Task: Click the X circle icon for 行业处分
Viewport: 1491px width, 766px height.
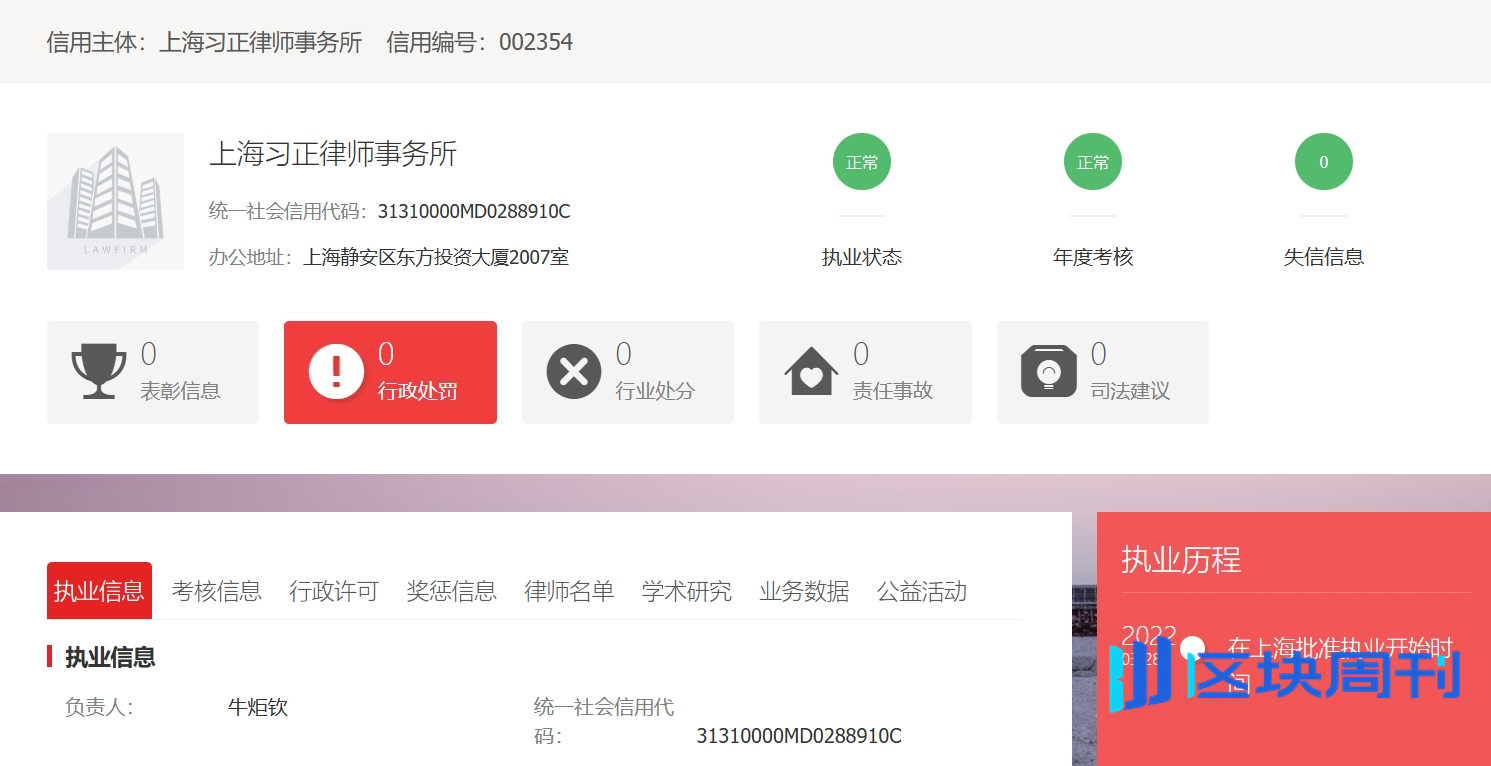Action: click(x=574, y=371)
